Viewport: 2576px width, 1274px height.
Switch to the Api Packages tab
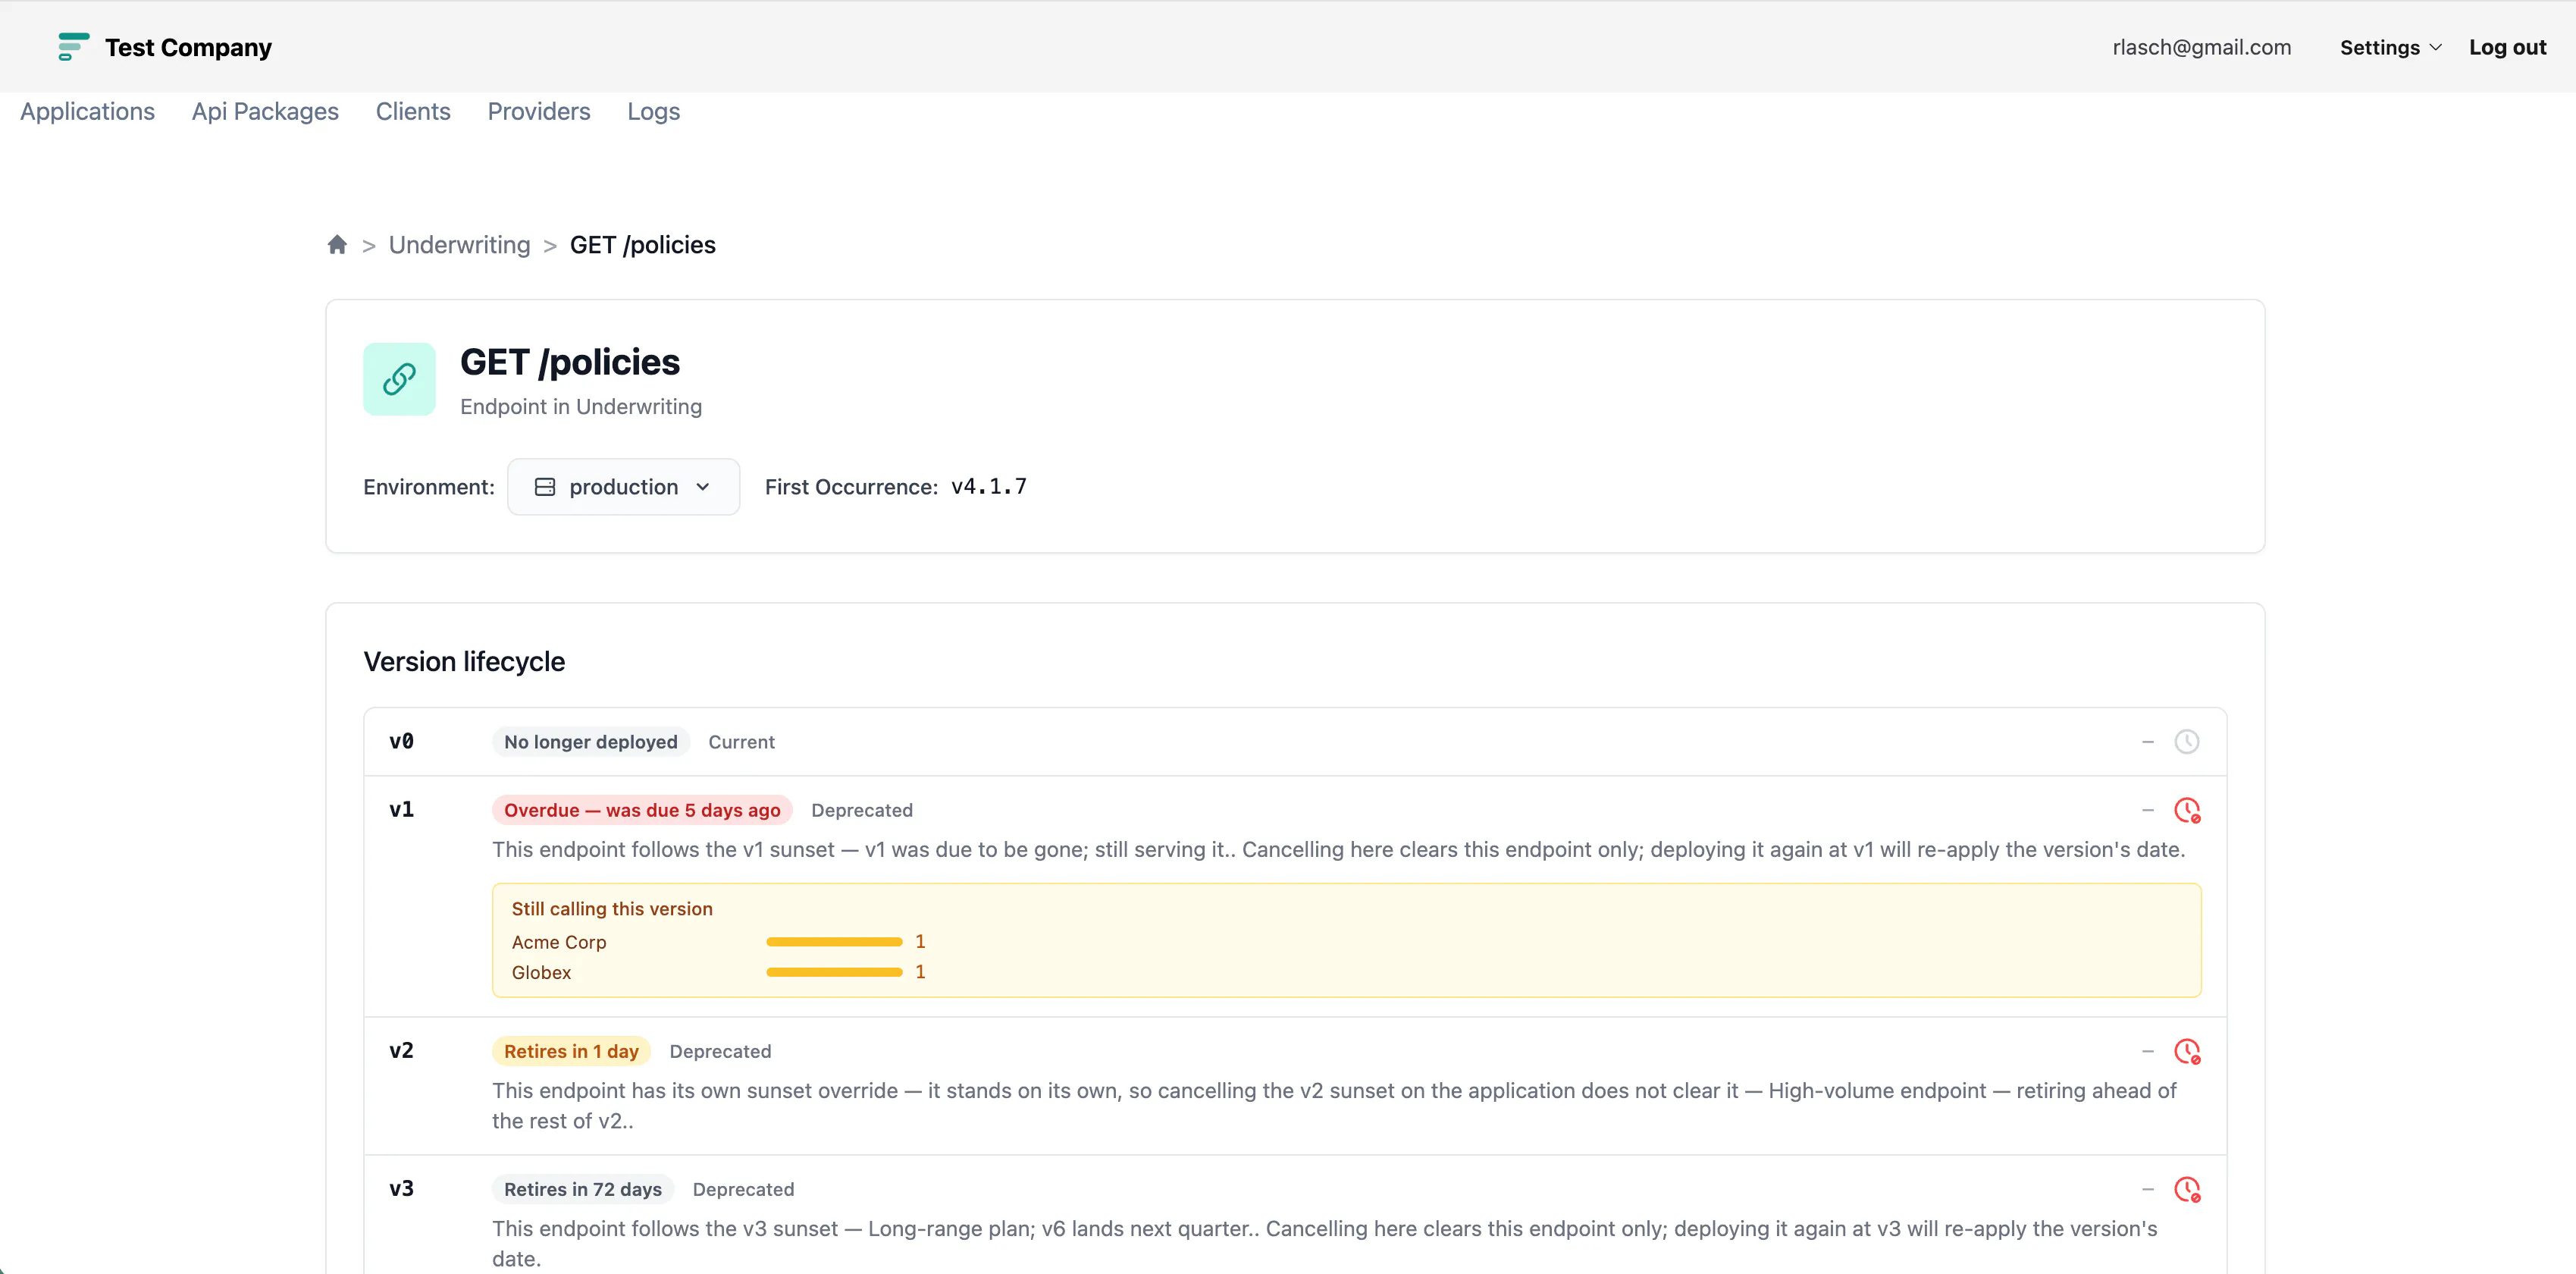point(265,111)
